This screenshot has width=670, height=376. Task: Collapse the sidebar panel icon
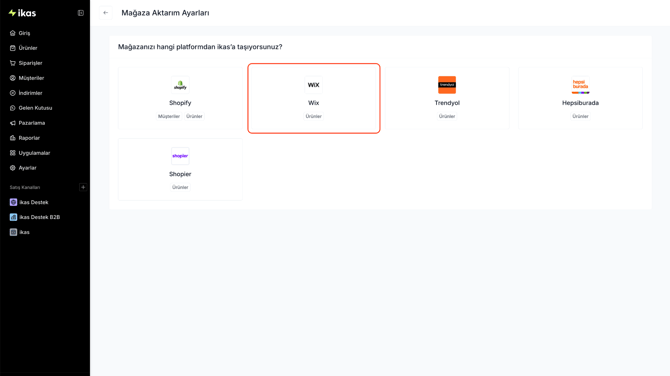(x=80, y=13)
